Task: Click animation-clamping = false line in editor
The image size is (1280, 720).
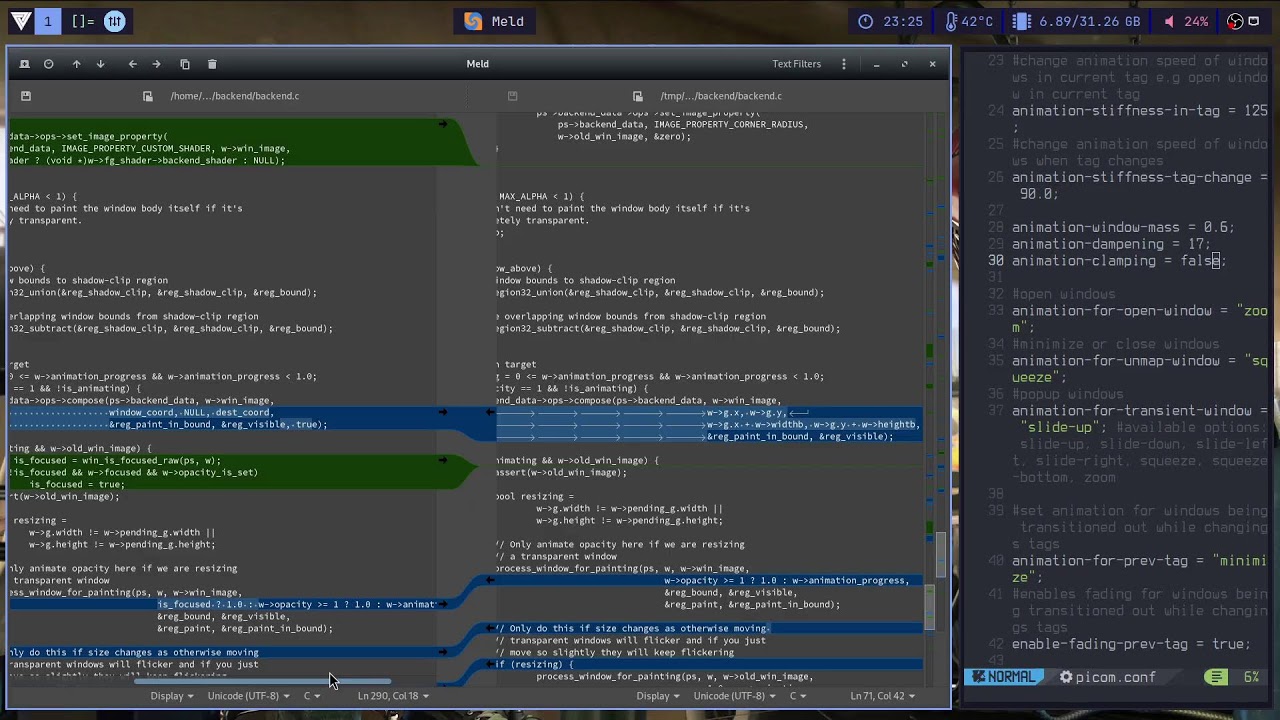Action: click(1118, 261)
